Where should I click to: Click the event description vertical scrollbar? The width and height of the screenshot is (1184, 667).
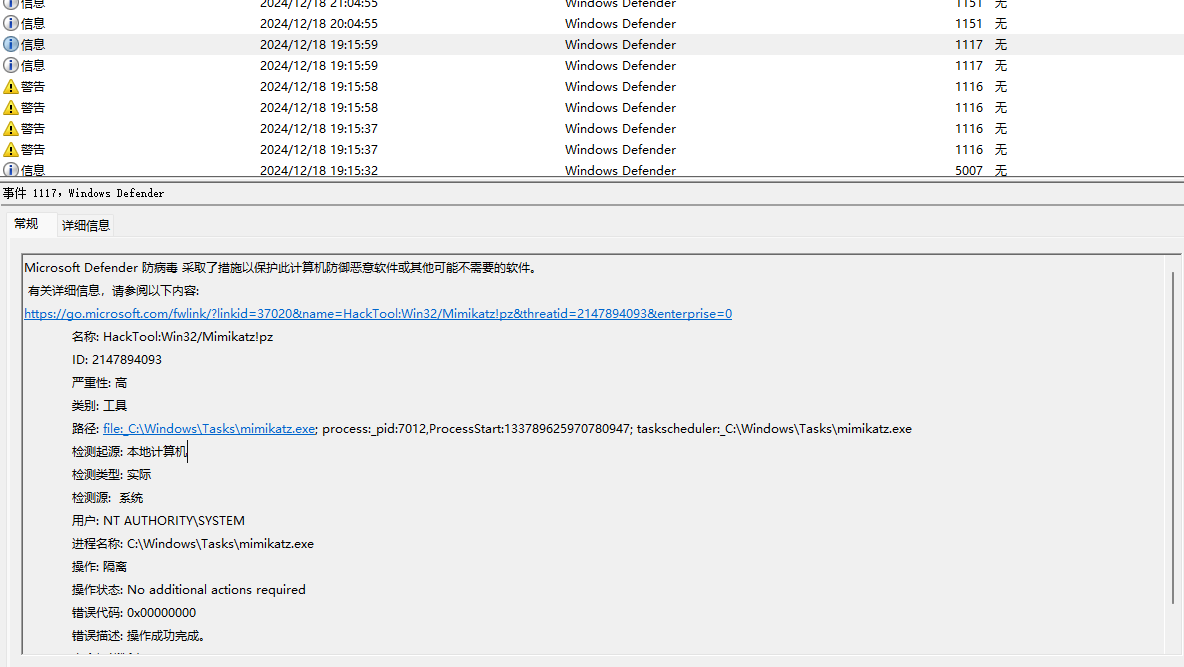pos(1173,438)
